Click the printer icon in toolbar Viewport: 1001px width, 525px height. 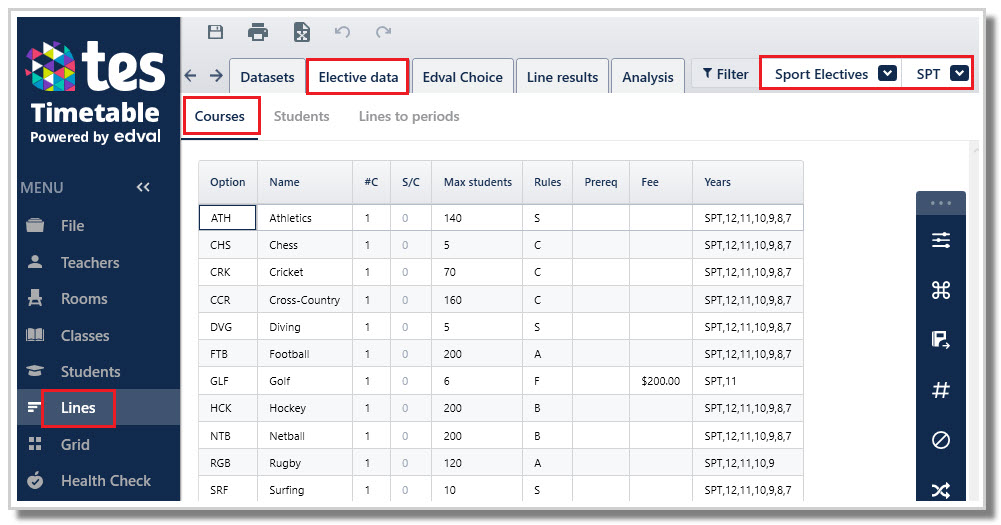tap(258, 32)
